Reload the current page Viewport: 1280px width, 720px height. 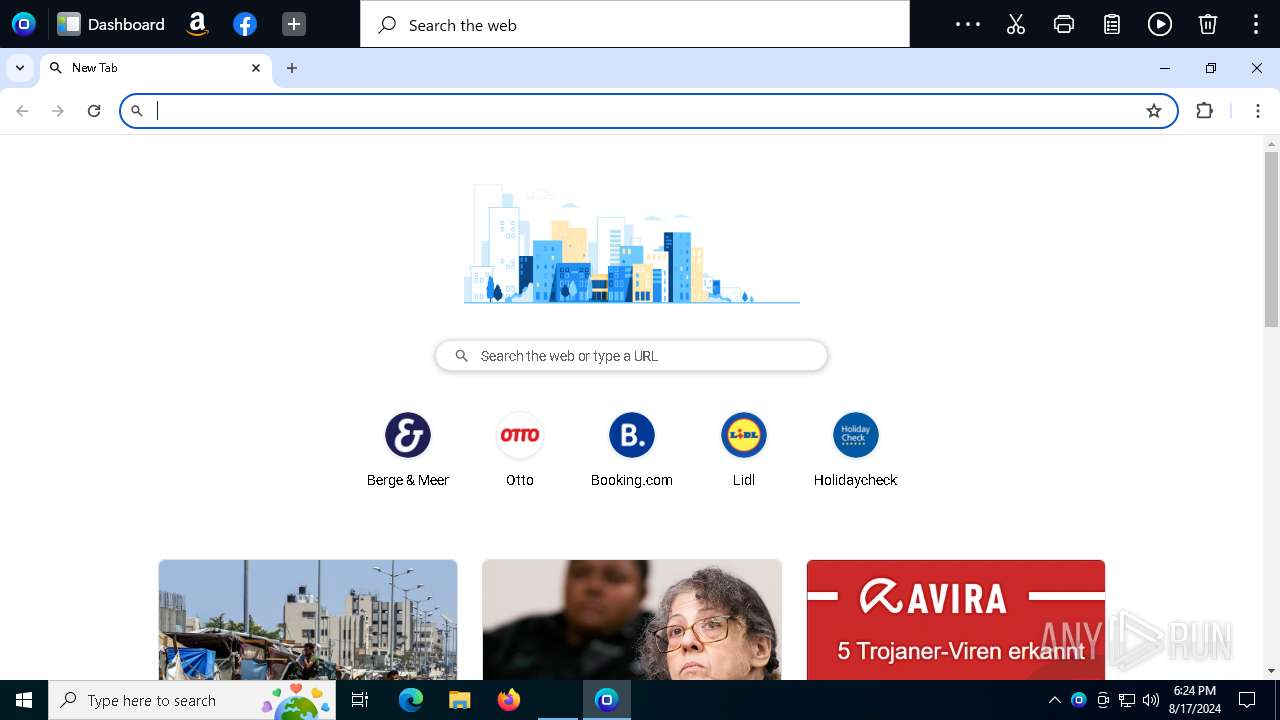(94, 111)
